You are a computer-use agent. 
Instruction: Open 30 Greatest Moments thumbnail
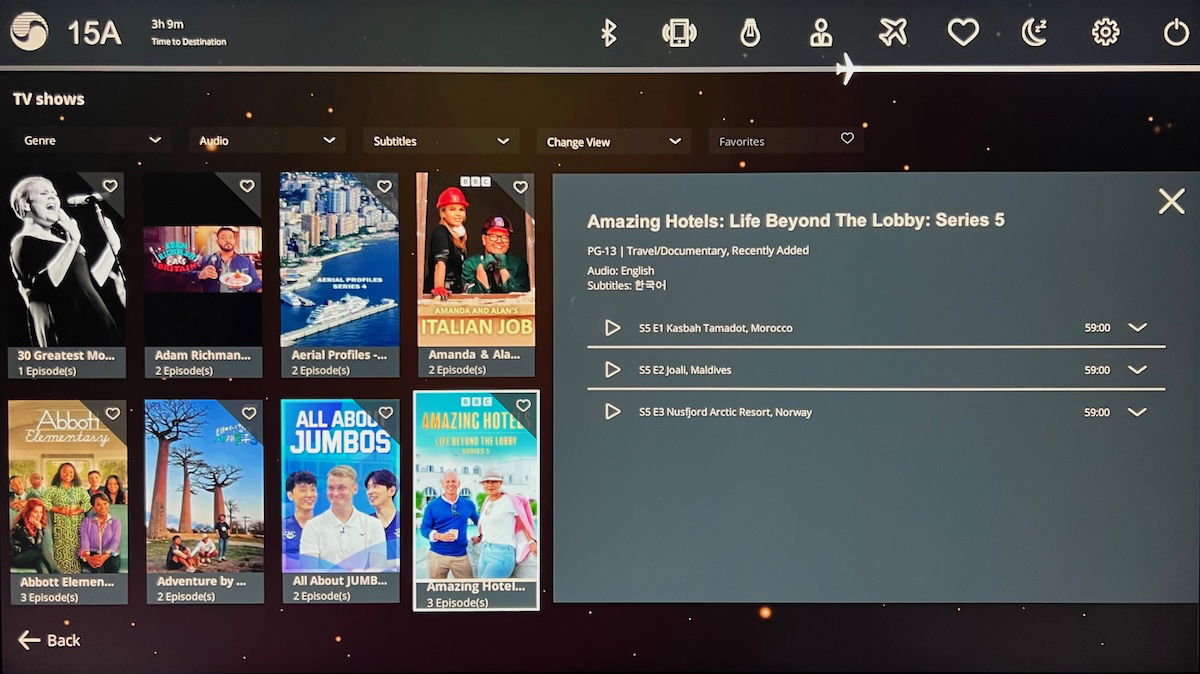pyautogui.click(x=67, y=260)
